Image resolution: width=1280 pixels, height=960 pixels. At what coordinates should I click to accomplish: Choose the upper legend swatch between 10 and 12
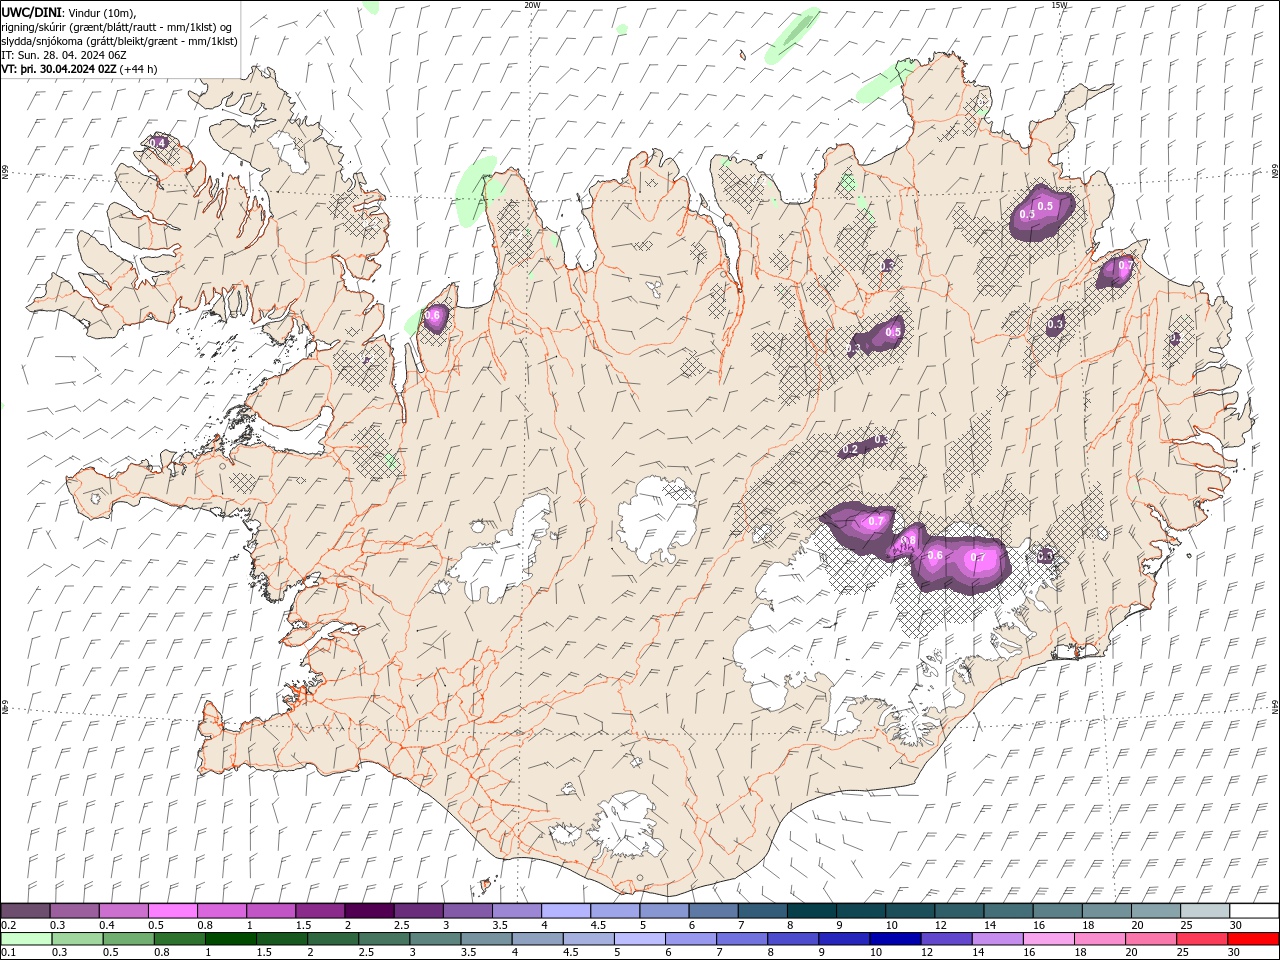click(909, 911)
